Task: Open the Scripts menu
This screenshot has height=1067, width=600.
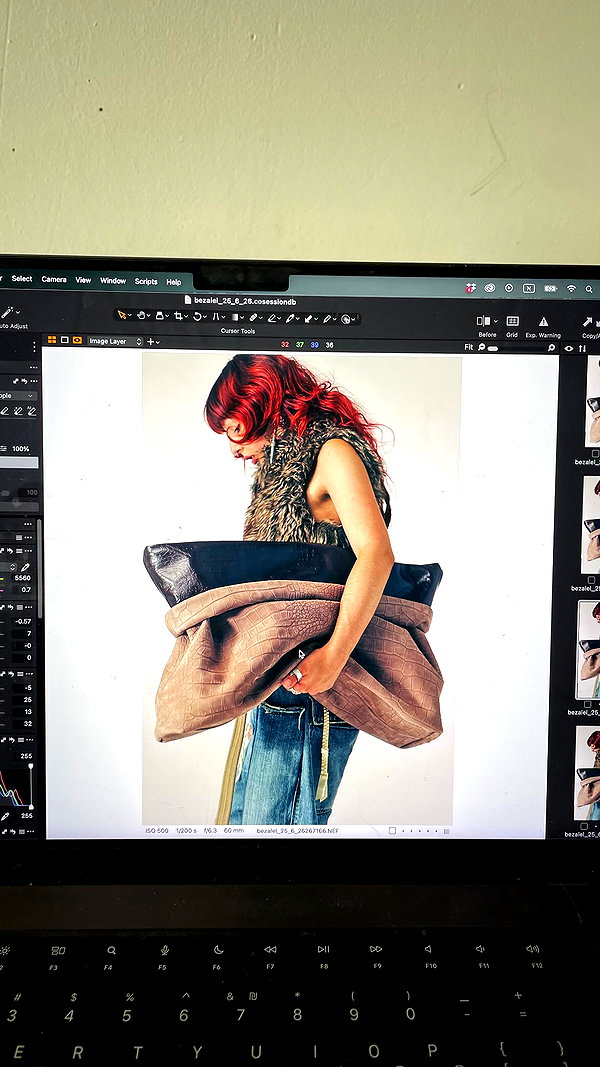Action: (146, 281)
